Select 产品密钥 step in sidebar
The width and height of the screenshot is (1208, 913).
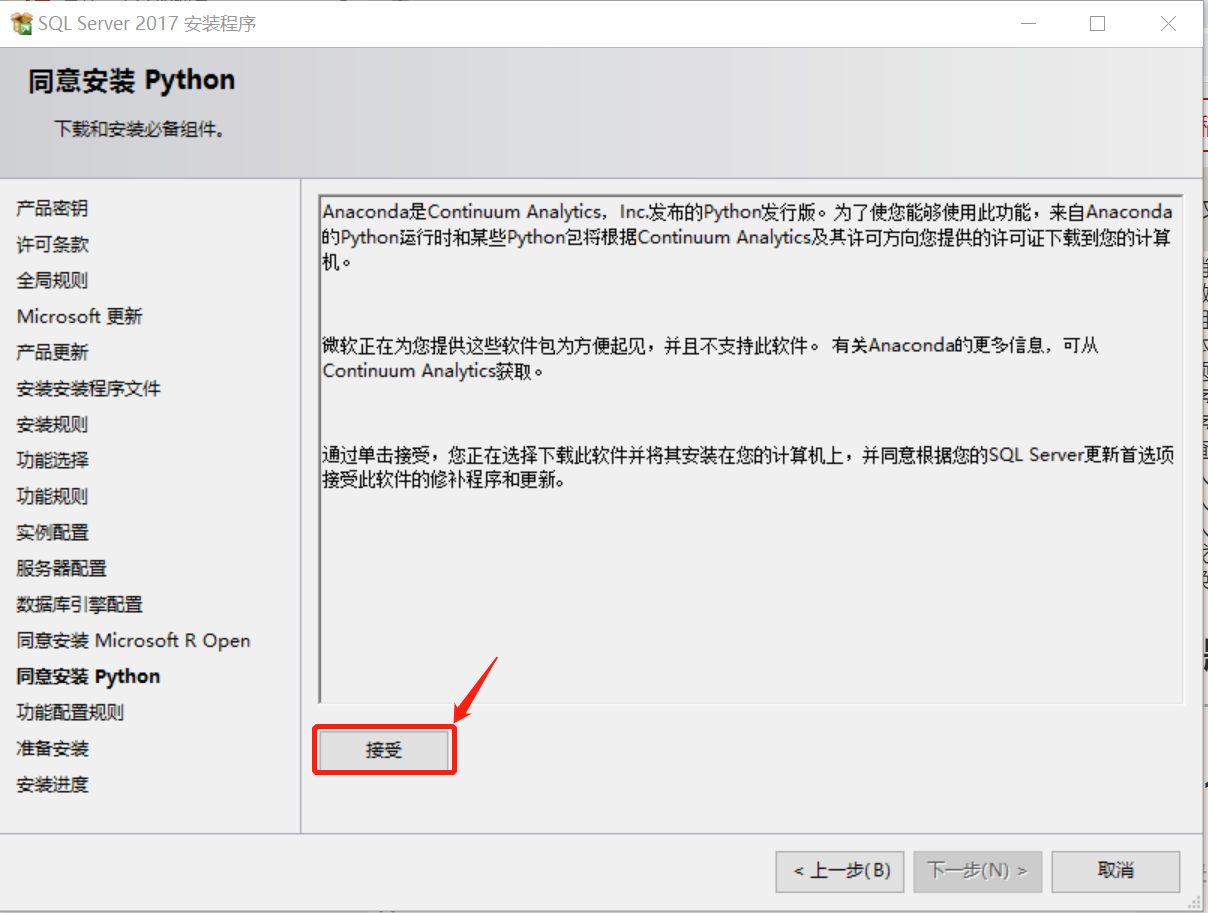coord(52,208)
